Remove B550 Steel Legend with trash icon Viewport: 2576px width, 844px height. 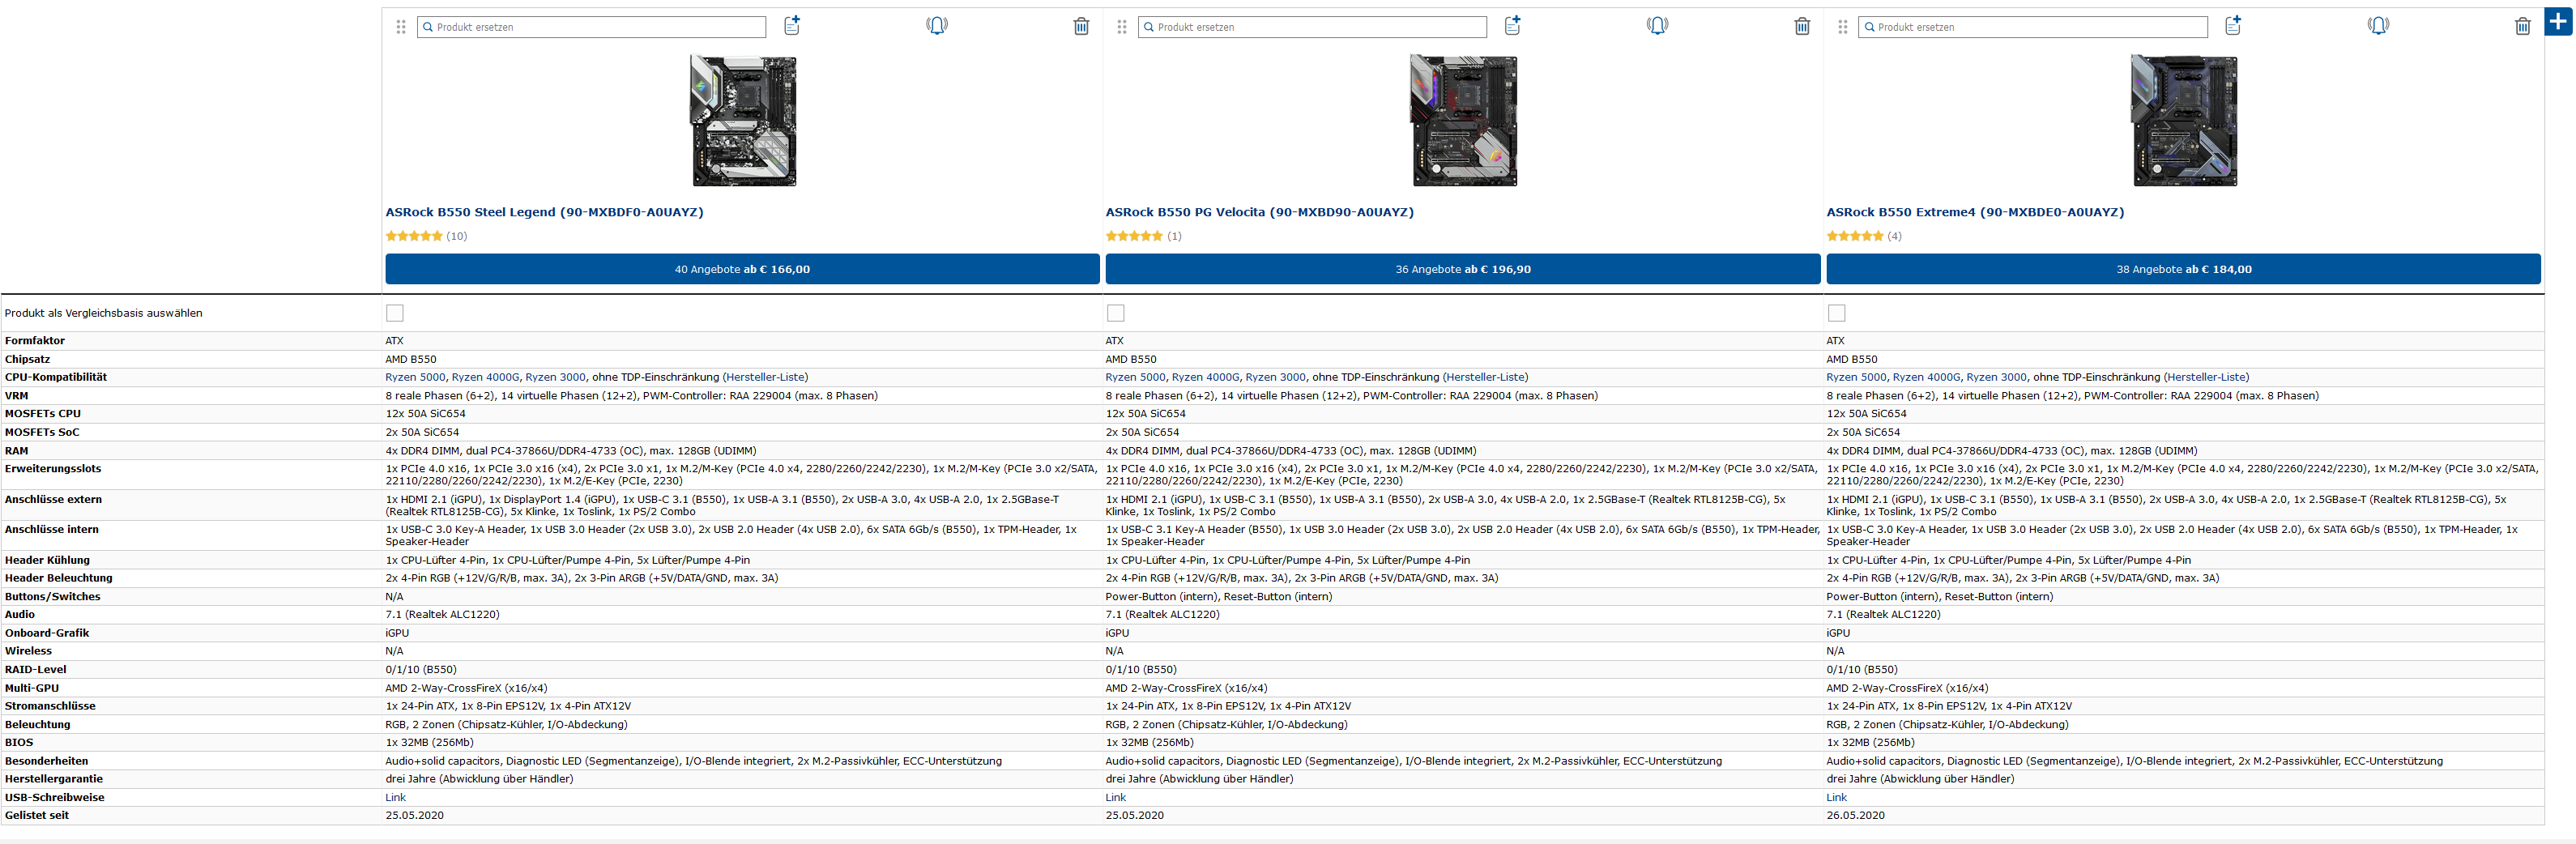click(1081, 26)
